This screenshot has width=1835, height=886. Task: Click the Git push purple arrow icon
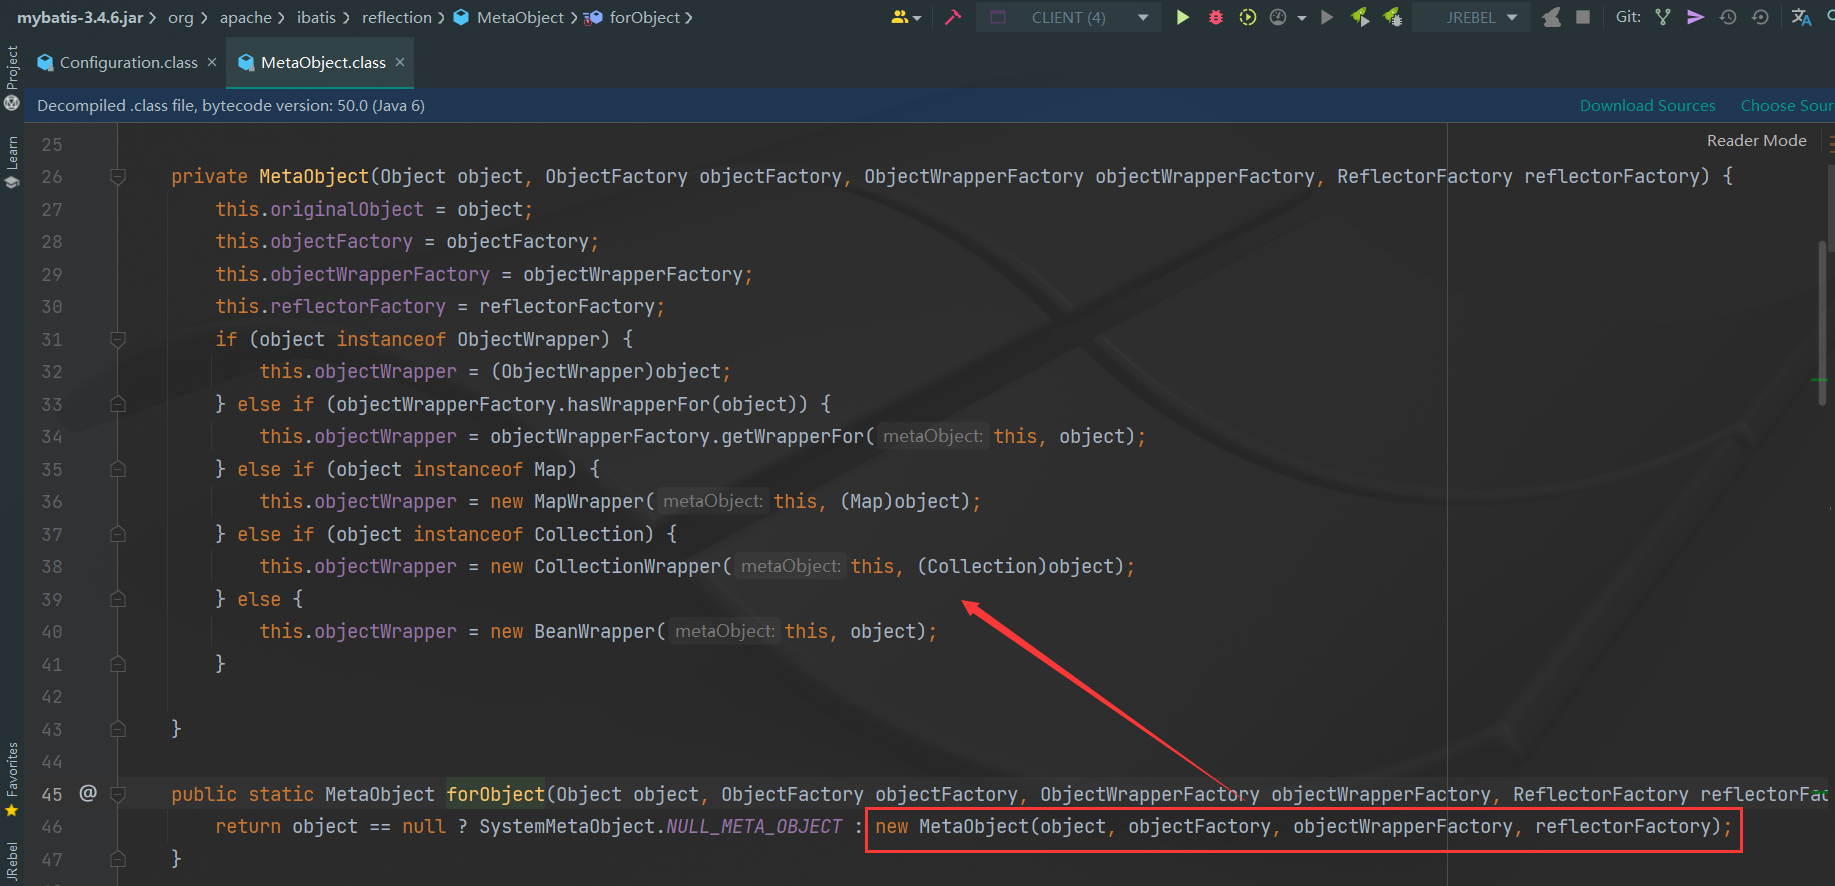point(1695,17)
